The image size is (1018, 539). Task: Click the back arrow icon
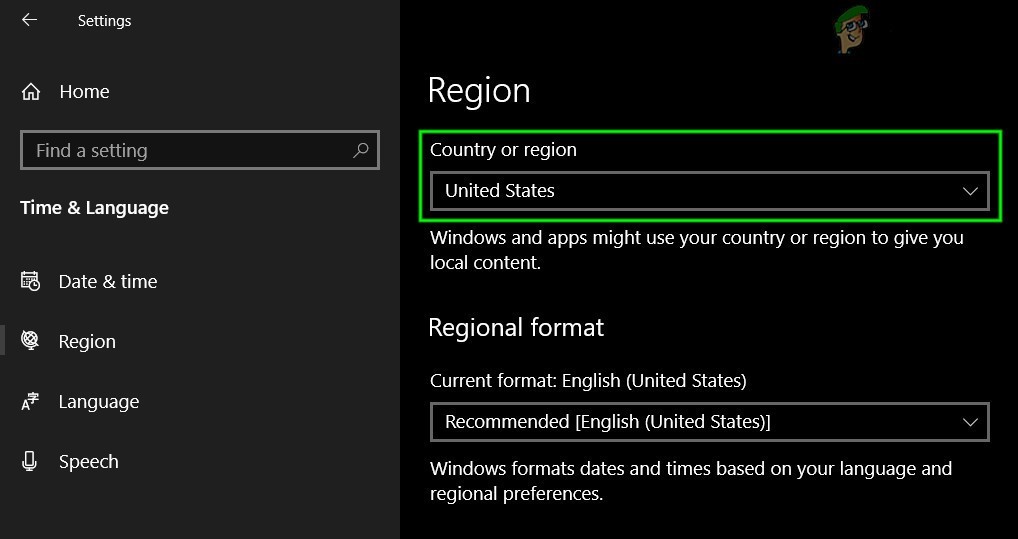tap(30, 20)
